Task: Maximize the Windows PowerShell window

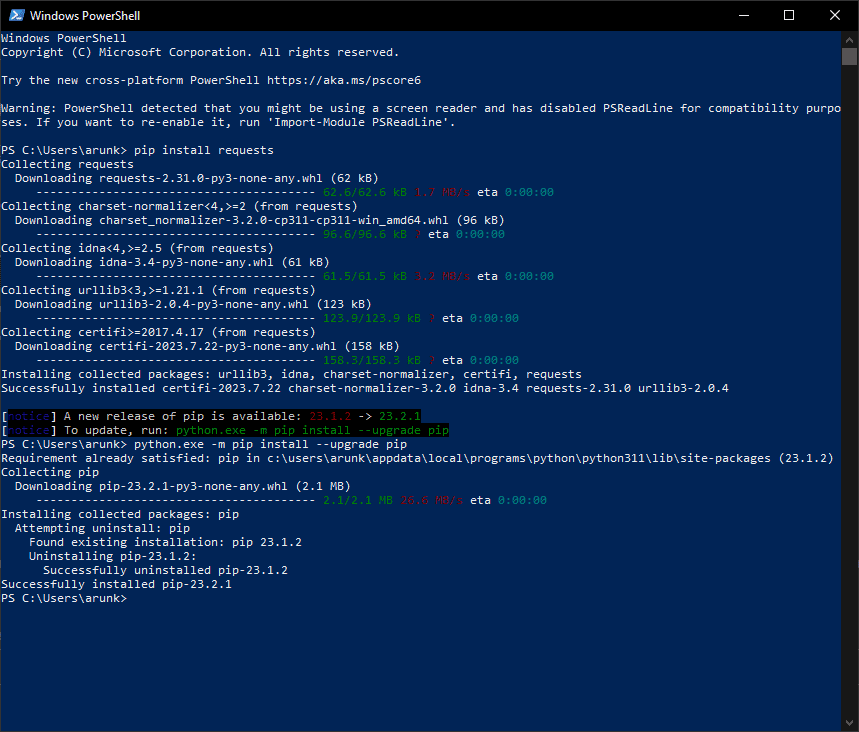Action: pyautogui.click(x=789, y=15)
